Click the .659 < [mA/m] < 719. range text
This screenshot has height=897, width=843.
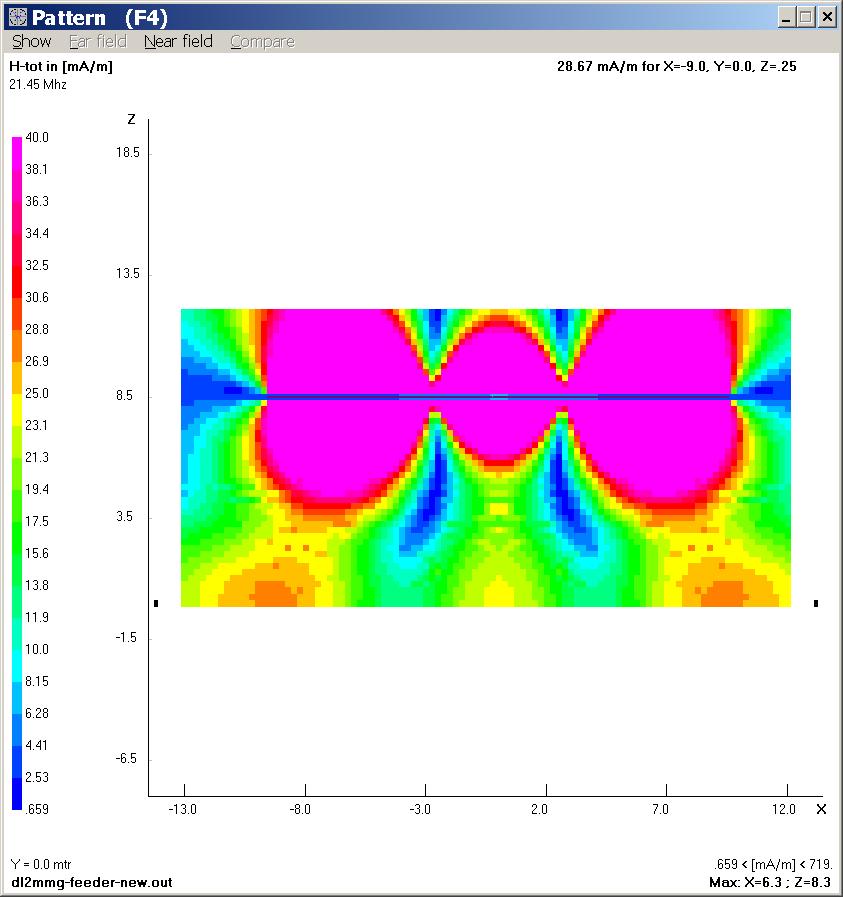click(x=773, y=864)
